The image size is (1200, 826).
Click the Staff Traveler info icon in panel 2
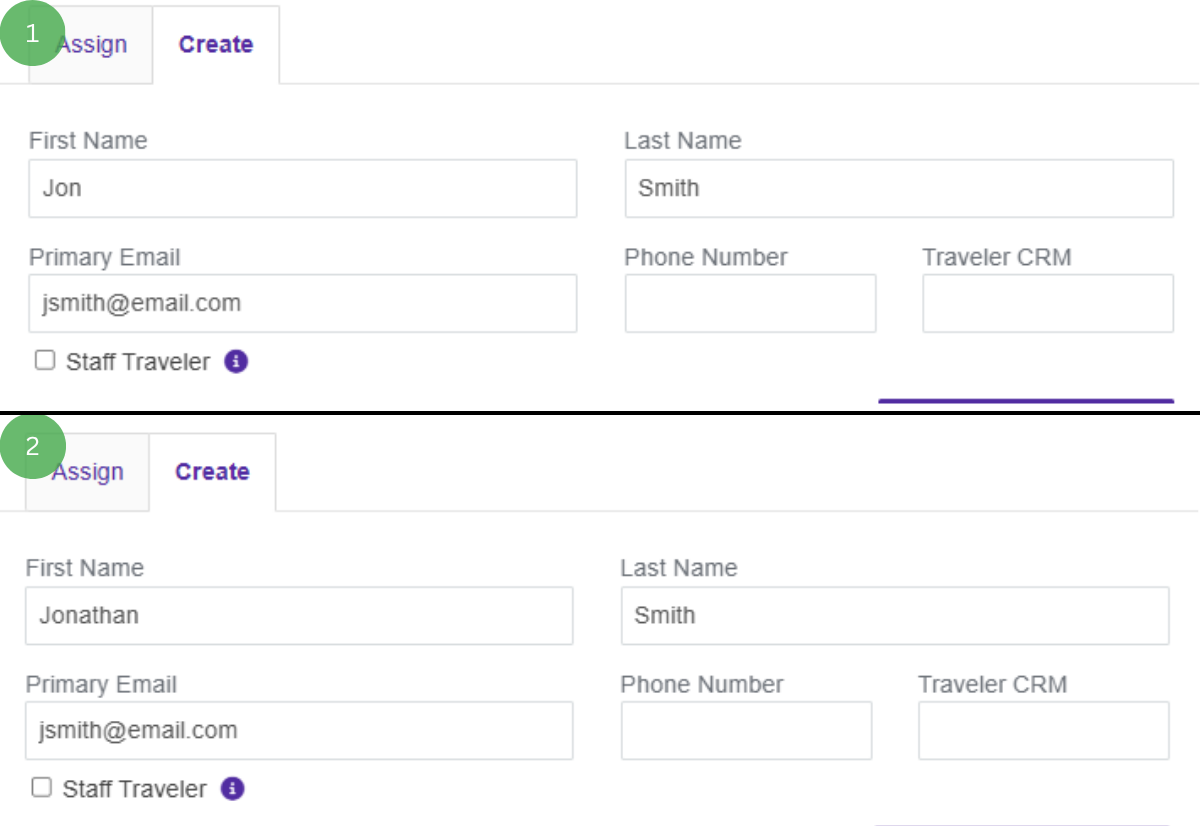(x=232, y=788)
